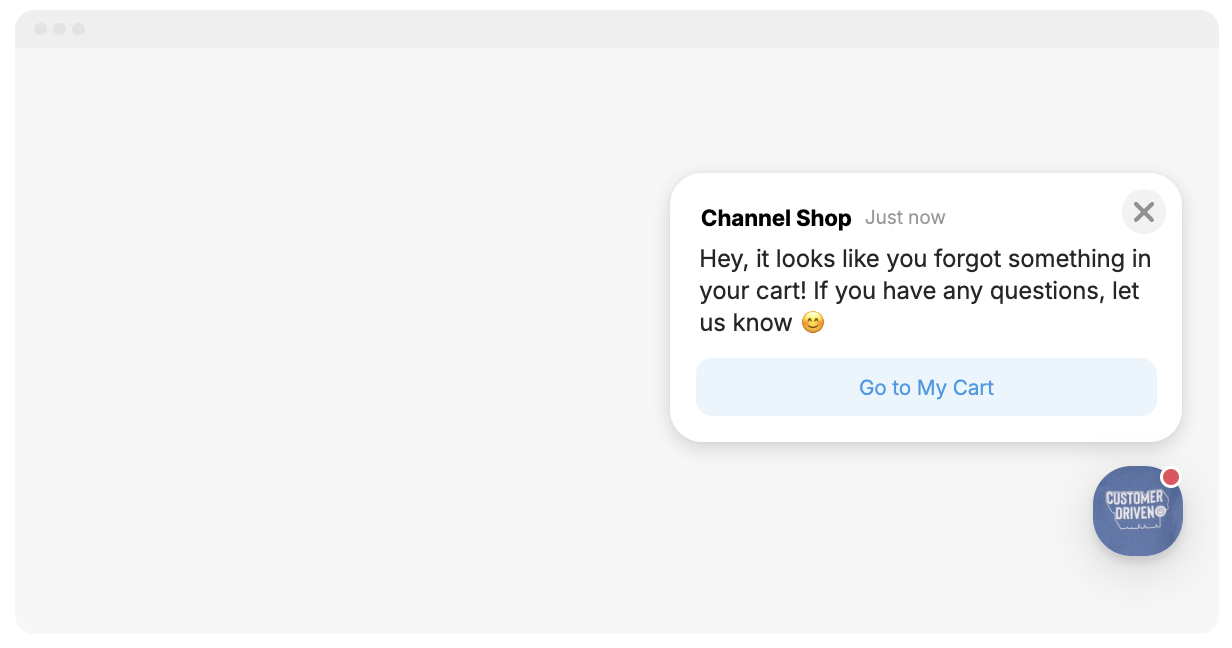Click the target symbol in the launcher logo
Screen dimensions: 1232x648
[x=1160, y=511]
